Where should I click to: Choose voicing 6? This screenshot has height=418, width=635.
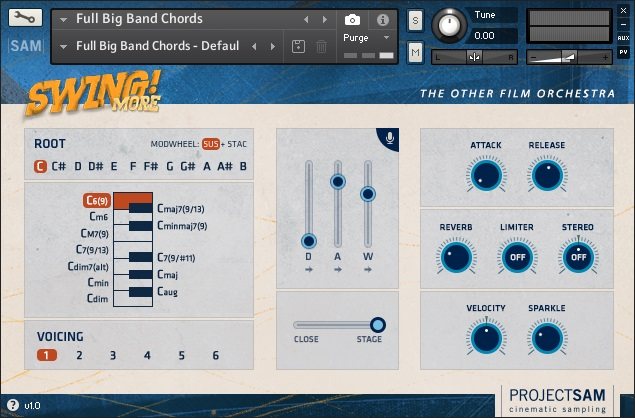click(215, 355)
